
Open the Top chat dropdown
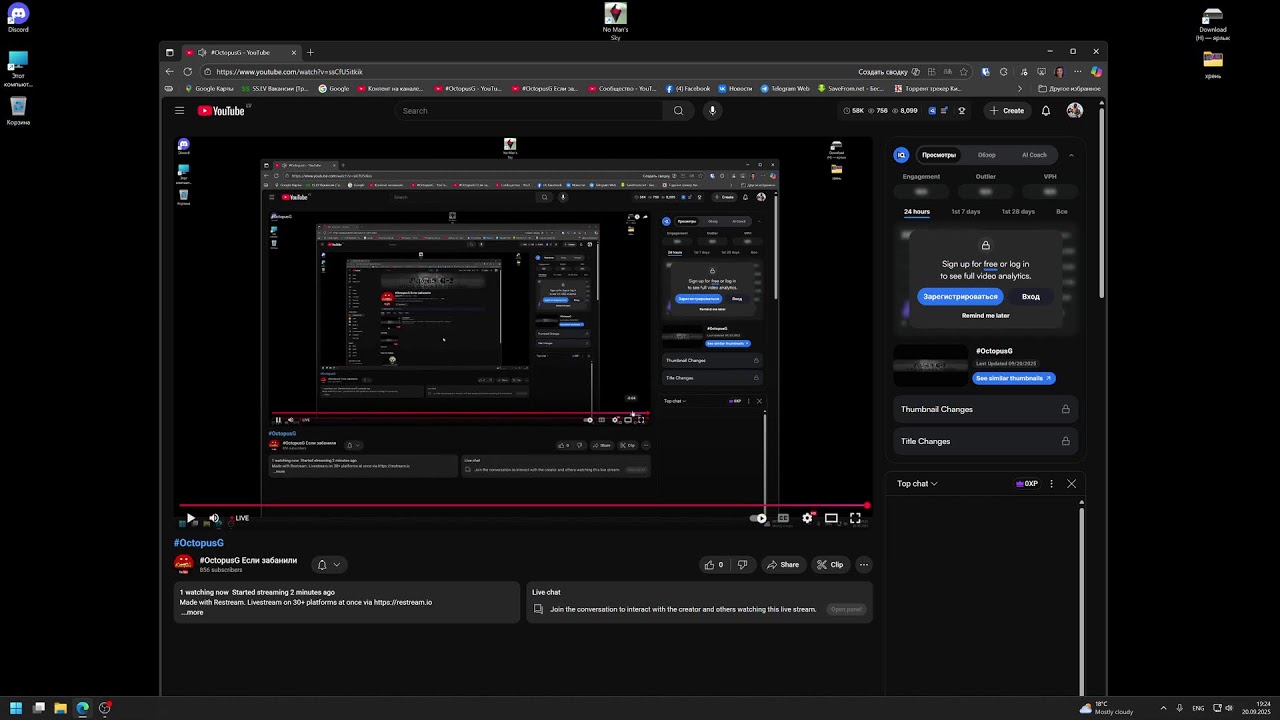(x=917, y=484)
